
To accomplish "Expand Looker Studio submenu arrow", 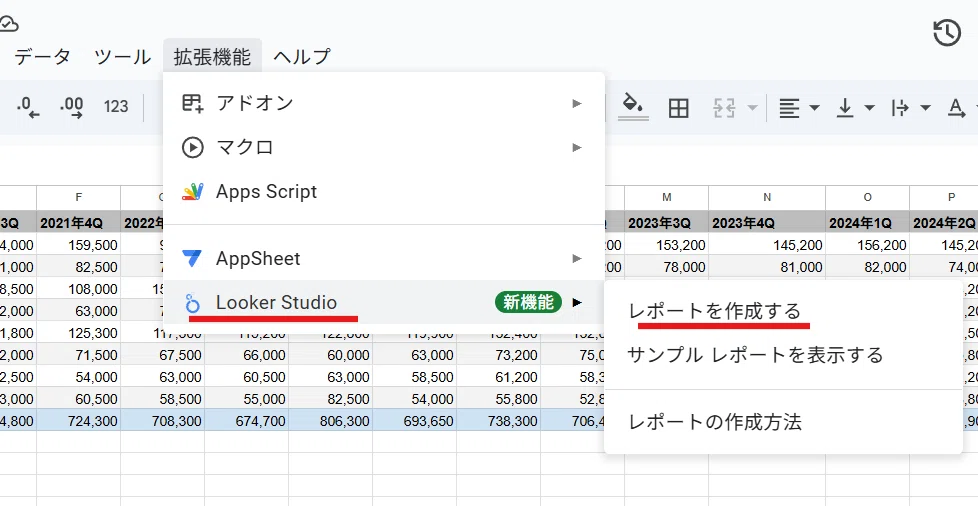I will pos(577,303).
